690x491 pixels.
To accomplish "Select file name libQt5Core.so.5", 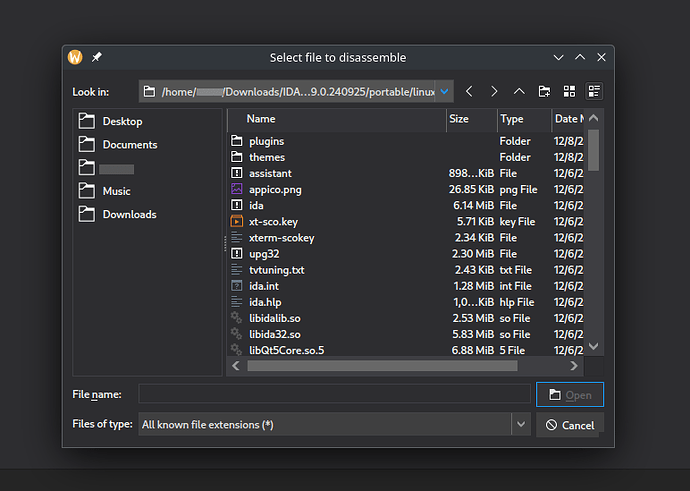I will pyautogui.click(x=286, y=350).
